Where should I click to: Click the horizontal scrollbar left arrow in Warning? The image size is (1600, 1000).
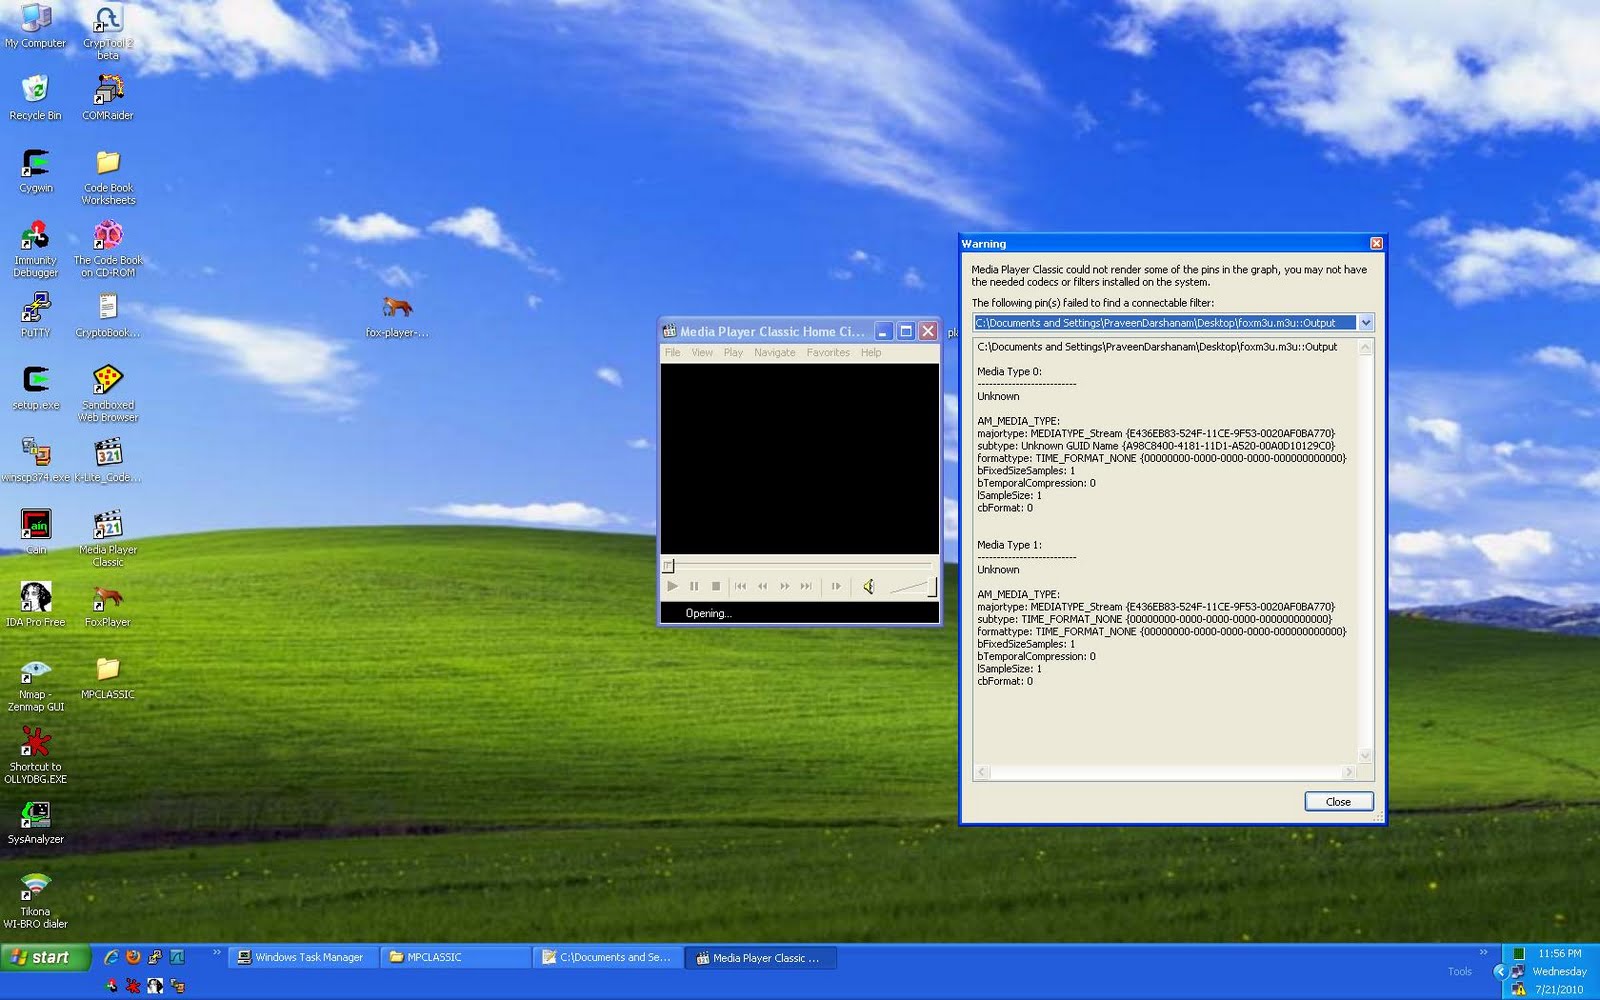(982, 772)
